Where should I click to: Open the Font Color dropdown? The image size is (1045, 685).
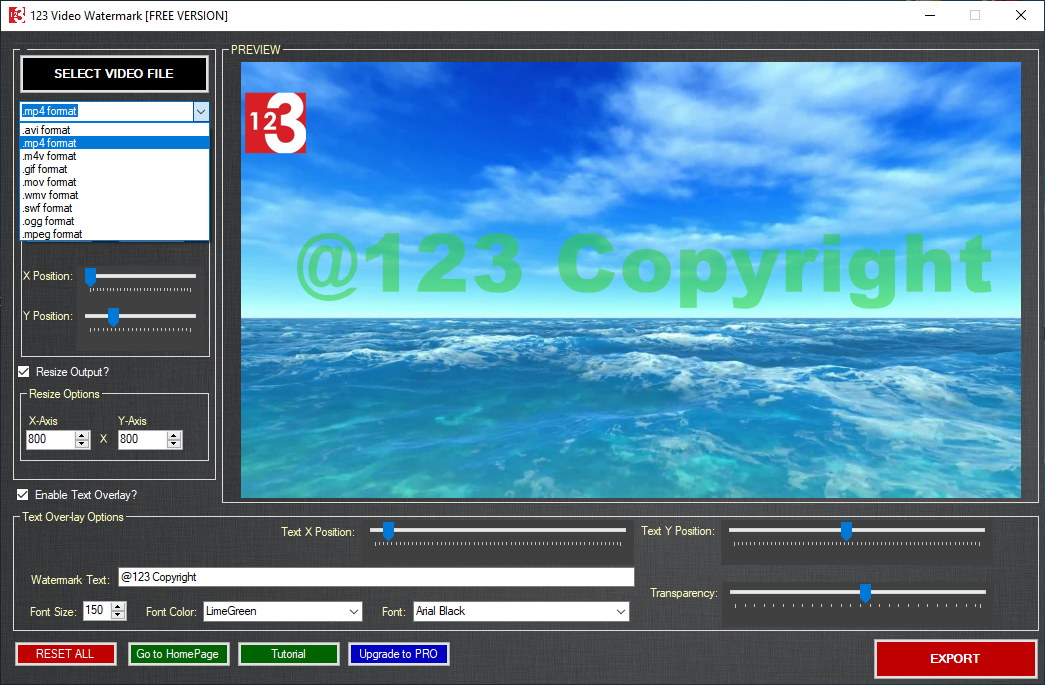(283, 611)
